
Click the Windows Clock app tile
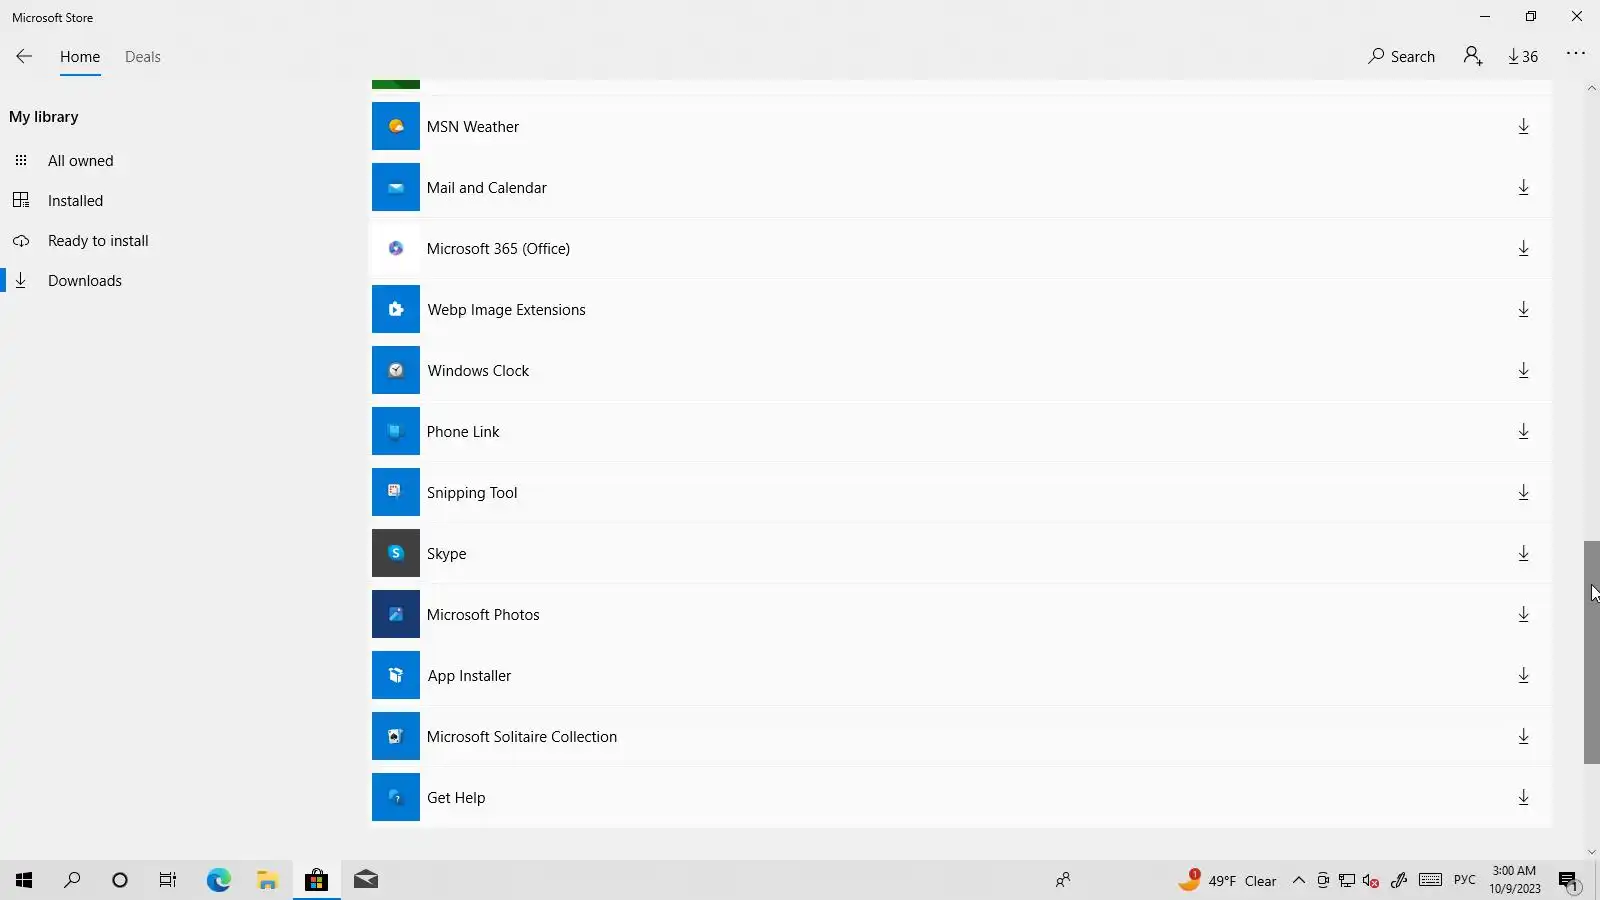(x=396, y=371)
